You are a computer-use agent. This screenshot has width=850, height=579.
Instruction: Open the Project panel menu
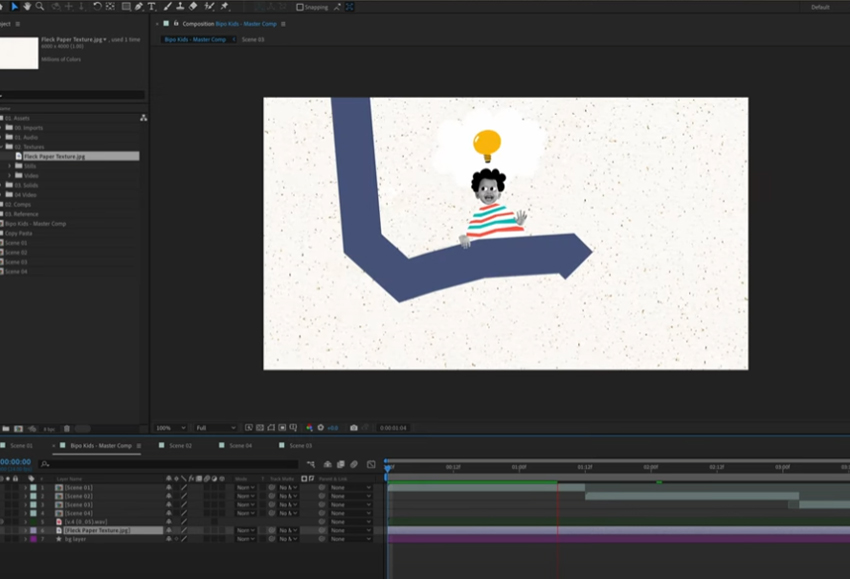pyautogui.click(x=17, y=24)
